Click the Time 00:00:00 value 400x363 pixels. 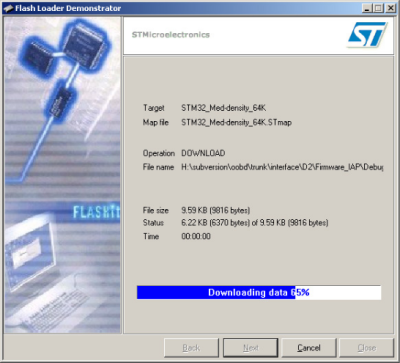click(x=196, y=236)
